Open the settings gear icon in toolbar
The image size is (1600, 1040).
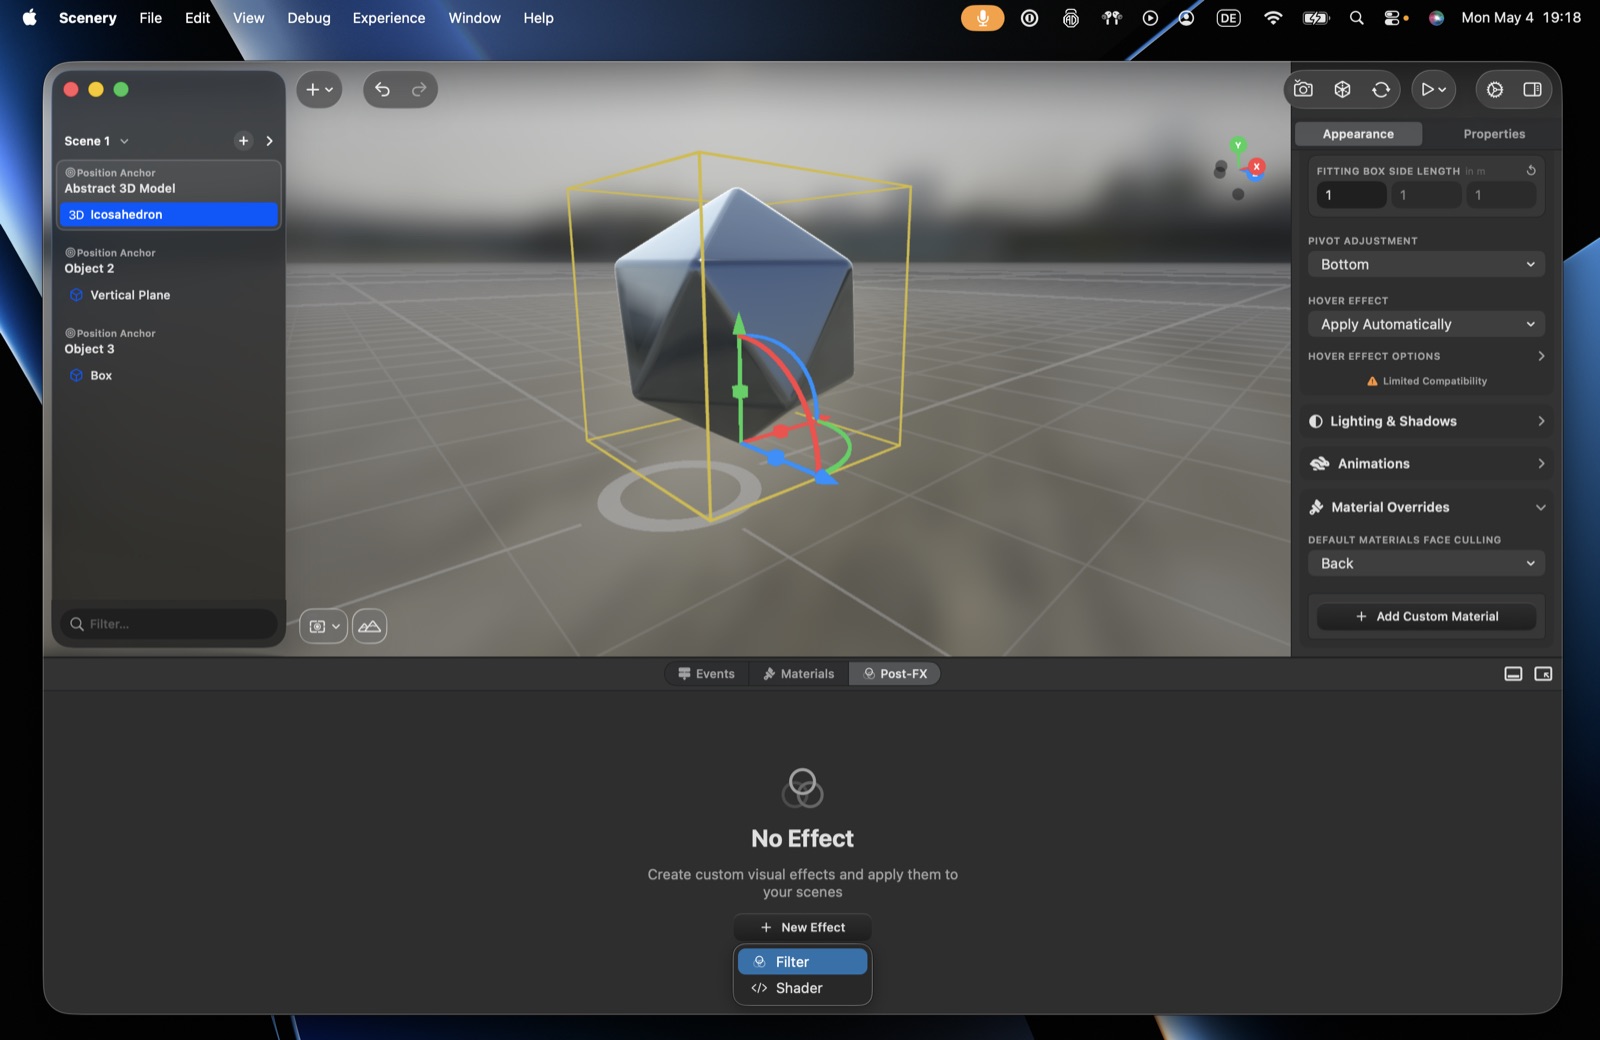click(1494, 89)
